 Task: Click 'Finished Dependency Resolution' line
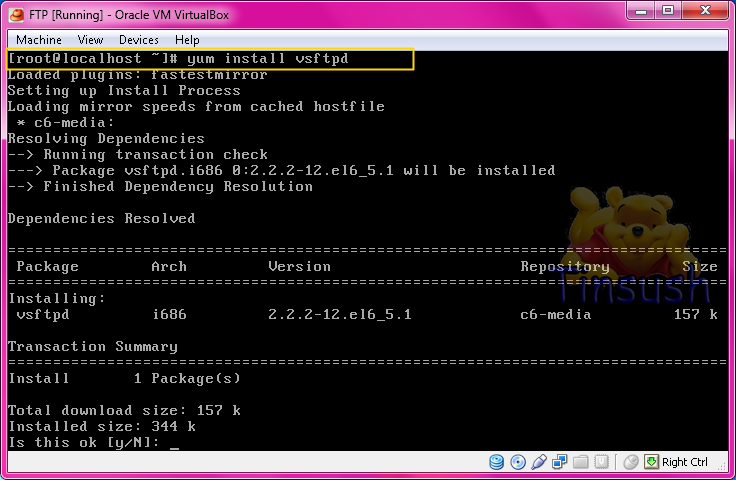160,187
